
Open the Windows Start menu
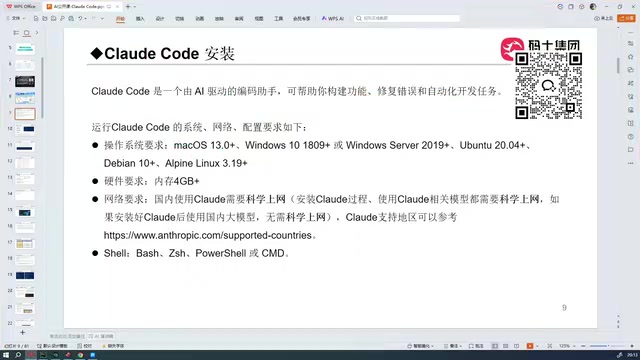tap(6, 355)
